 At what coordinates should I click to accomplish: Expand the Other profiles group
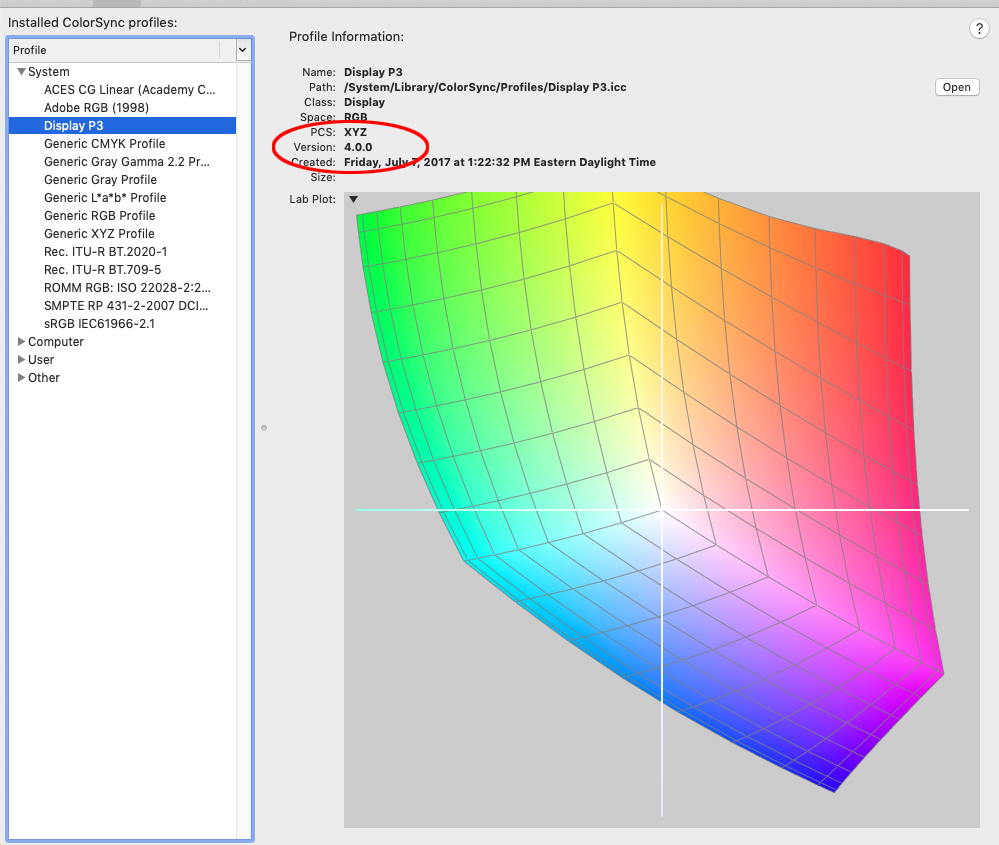(x=20, y=377)
